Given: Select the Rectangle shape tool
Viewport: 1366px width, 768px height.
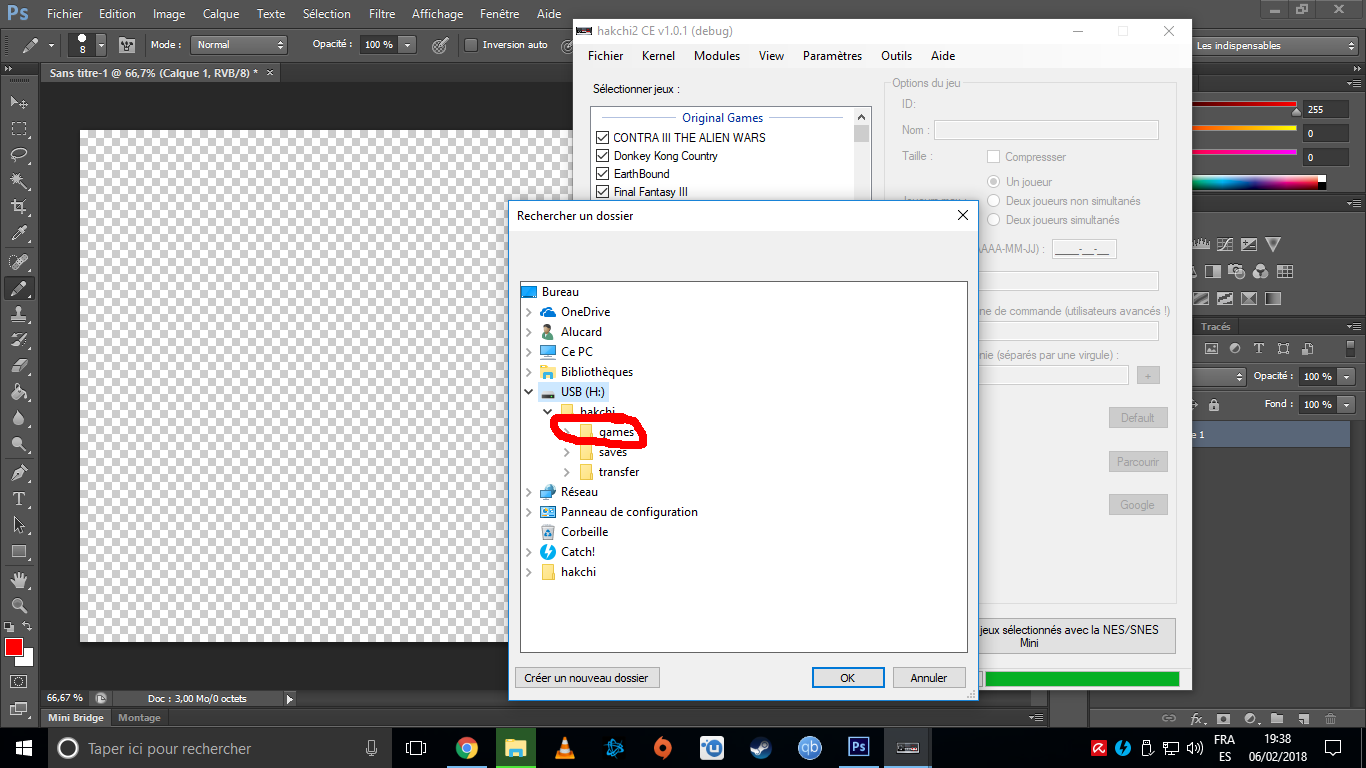Looking at the screenshot, I should click(19, 551).
